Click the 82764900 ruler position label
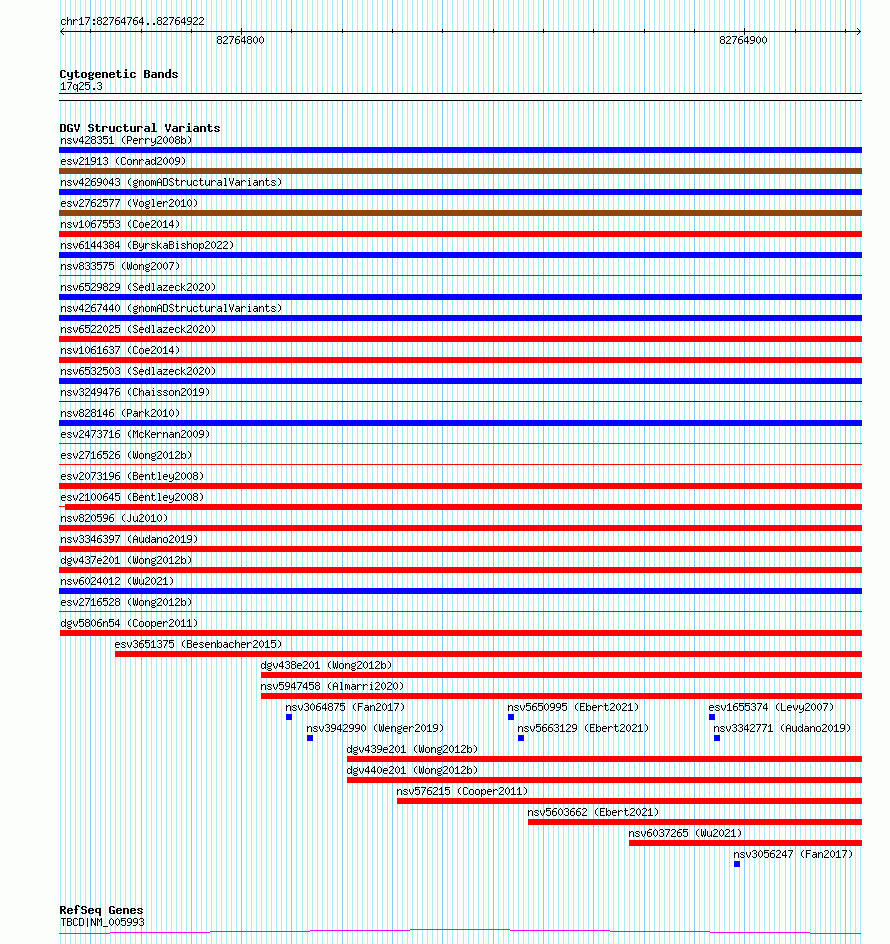This screenshot has width=890, height=944. tap(743, 40)
